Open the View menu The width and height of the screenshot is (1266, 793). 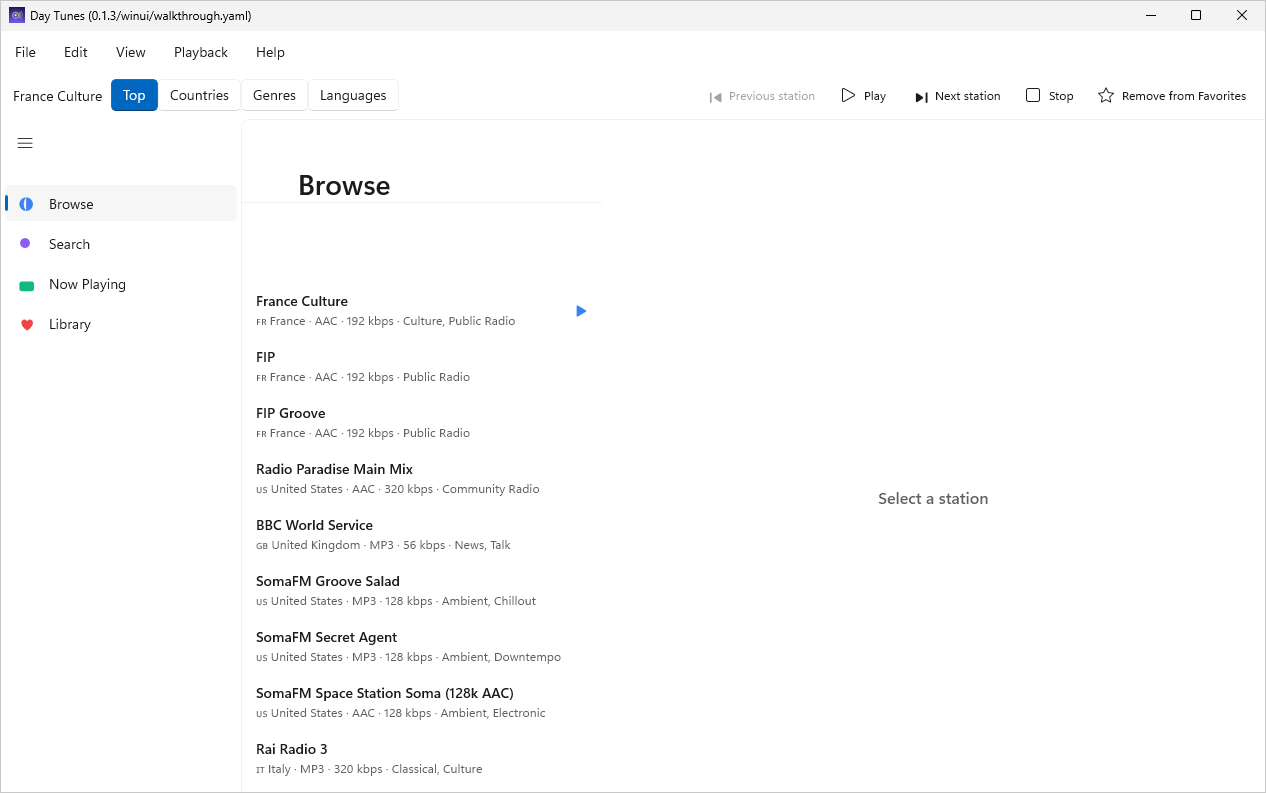pyautogui.click(x=131, y=52)
